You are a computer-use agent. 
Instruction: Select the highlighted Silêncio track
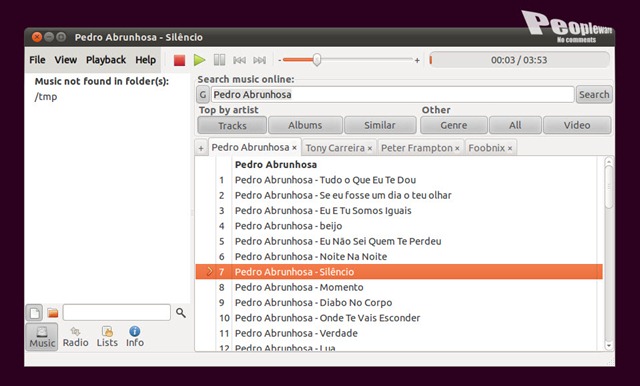[x=399, y=272]
